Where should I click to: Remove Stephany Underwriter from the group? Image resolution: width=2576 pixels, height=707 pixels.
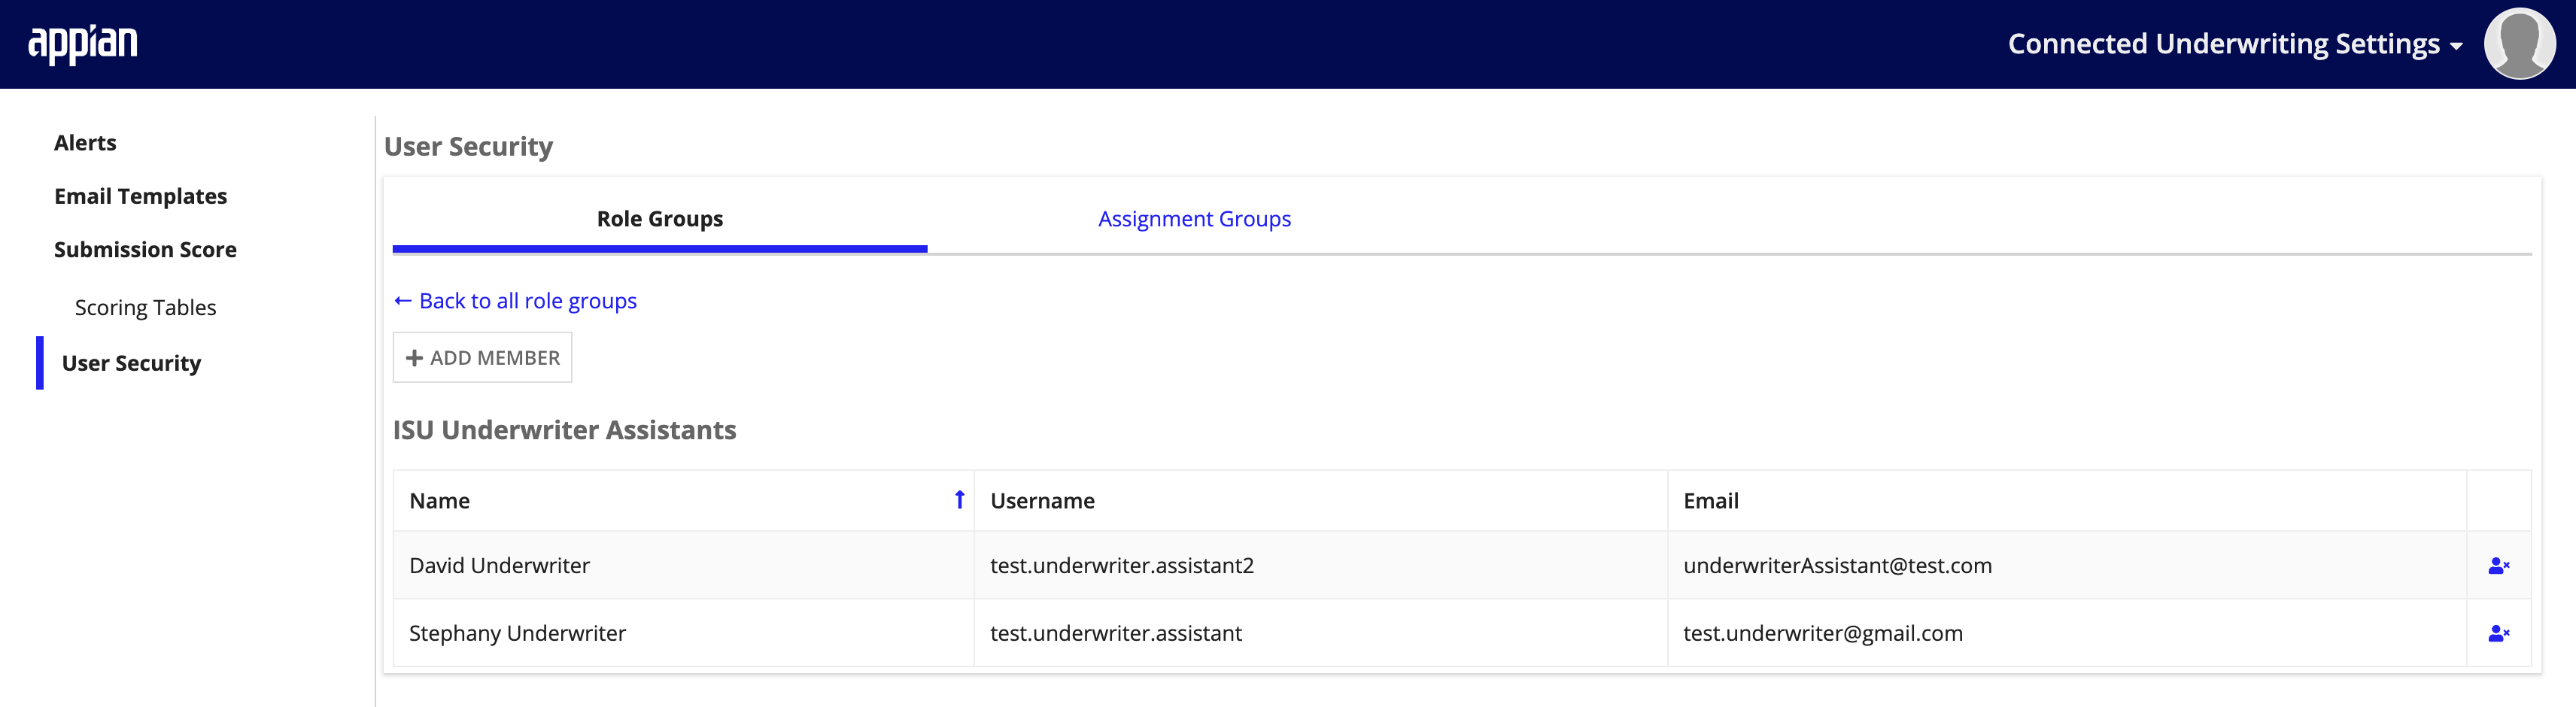(2498, 633)
